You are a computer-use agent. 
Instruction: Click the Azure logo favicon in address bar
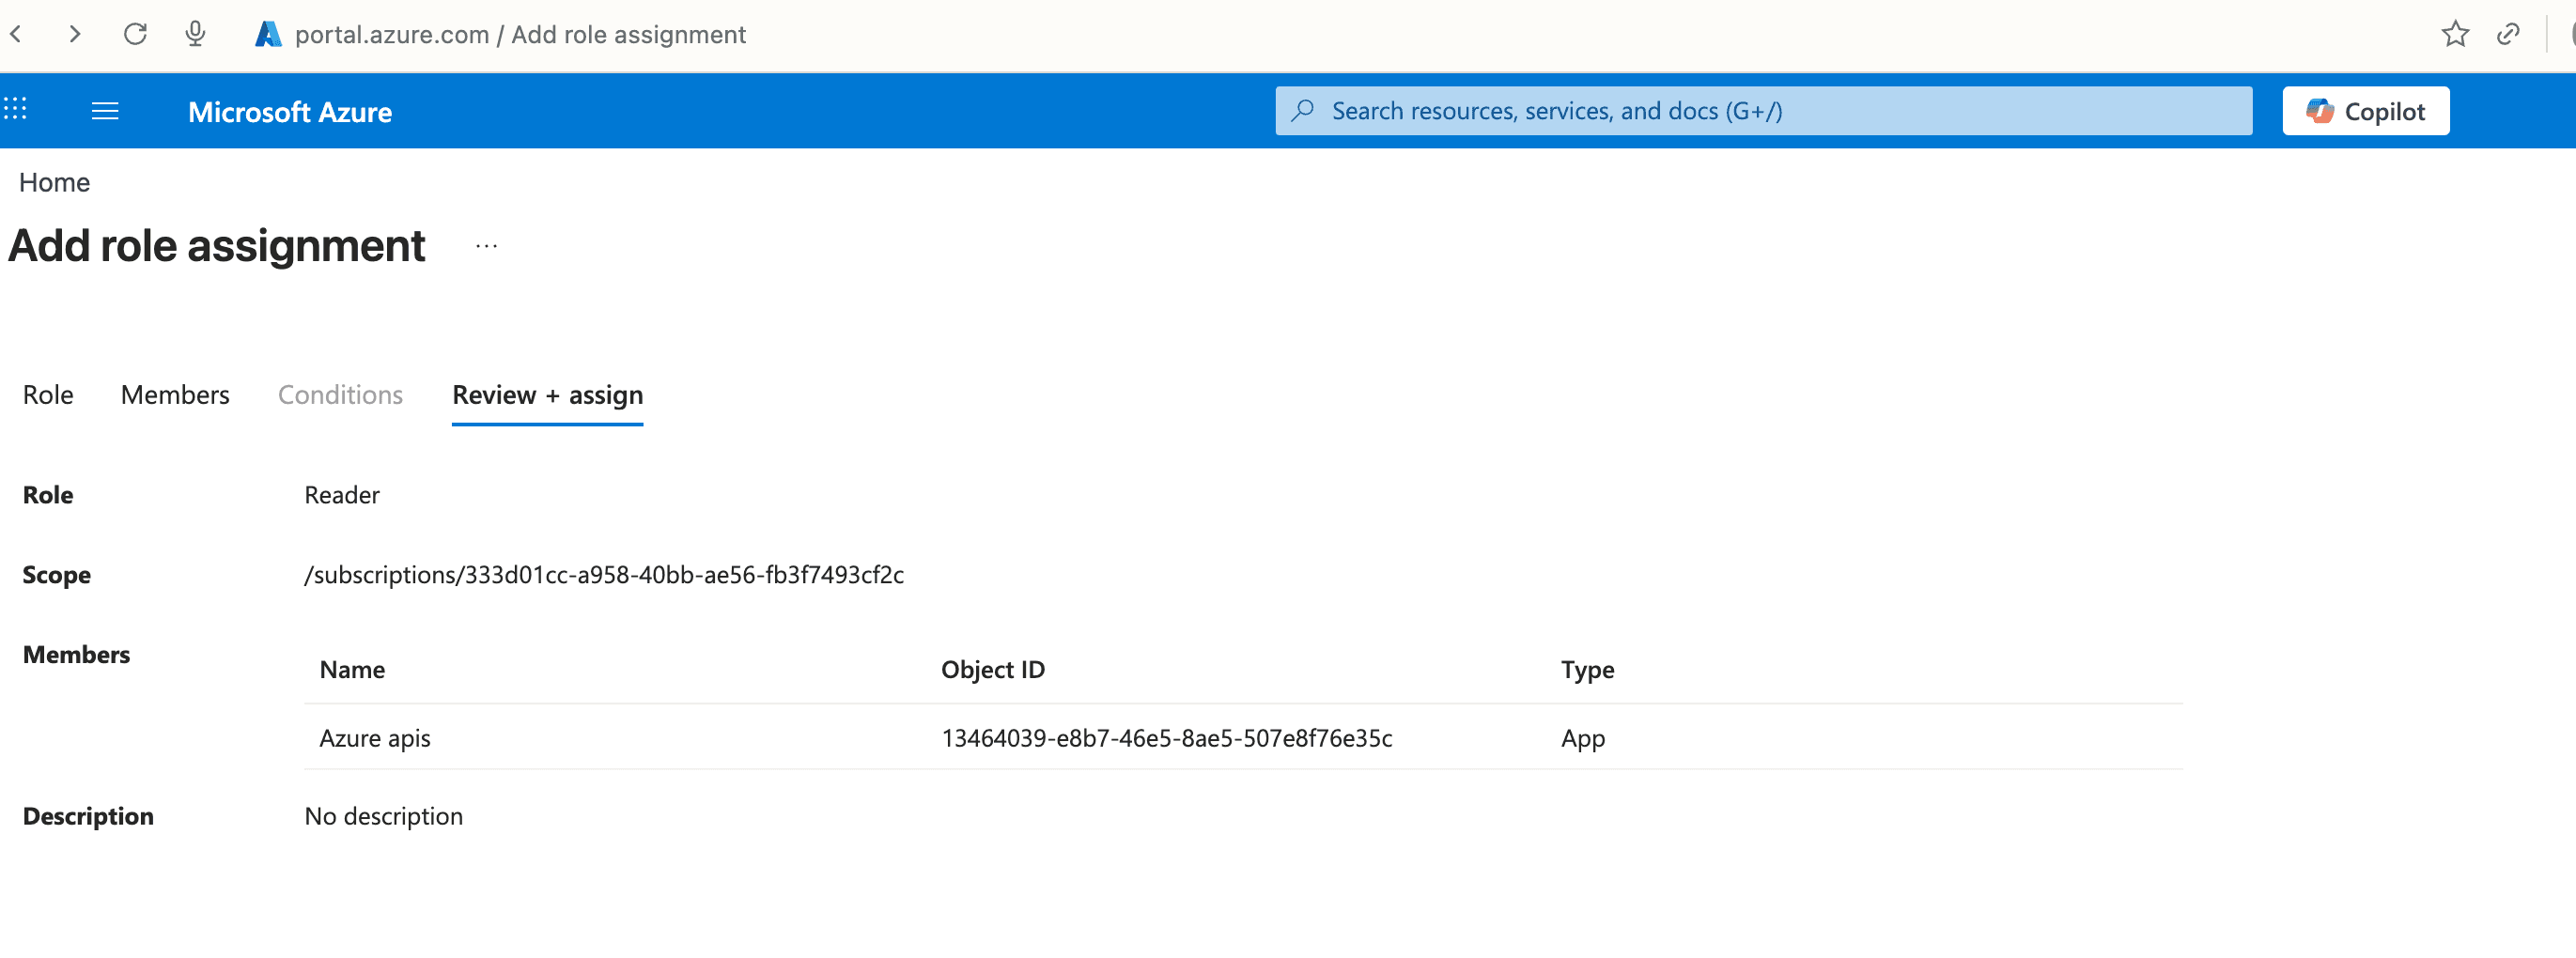[268, 34]
